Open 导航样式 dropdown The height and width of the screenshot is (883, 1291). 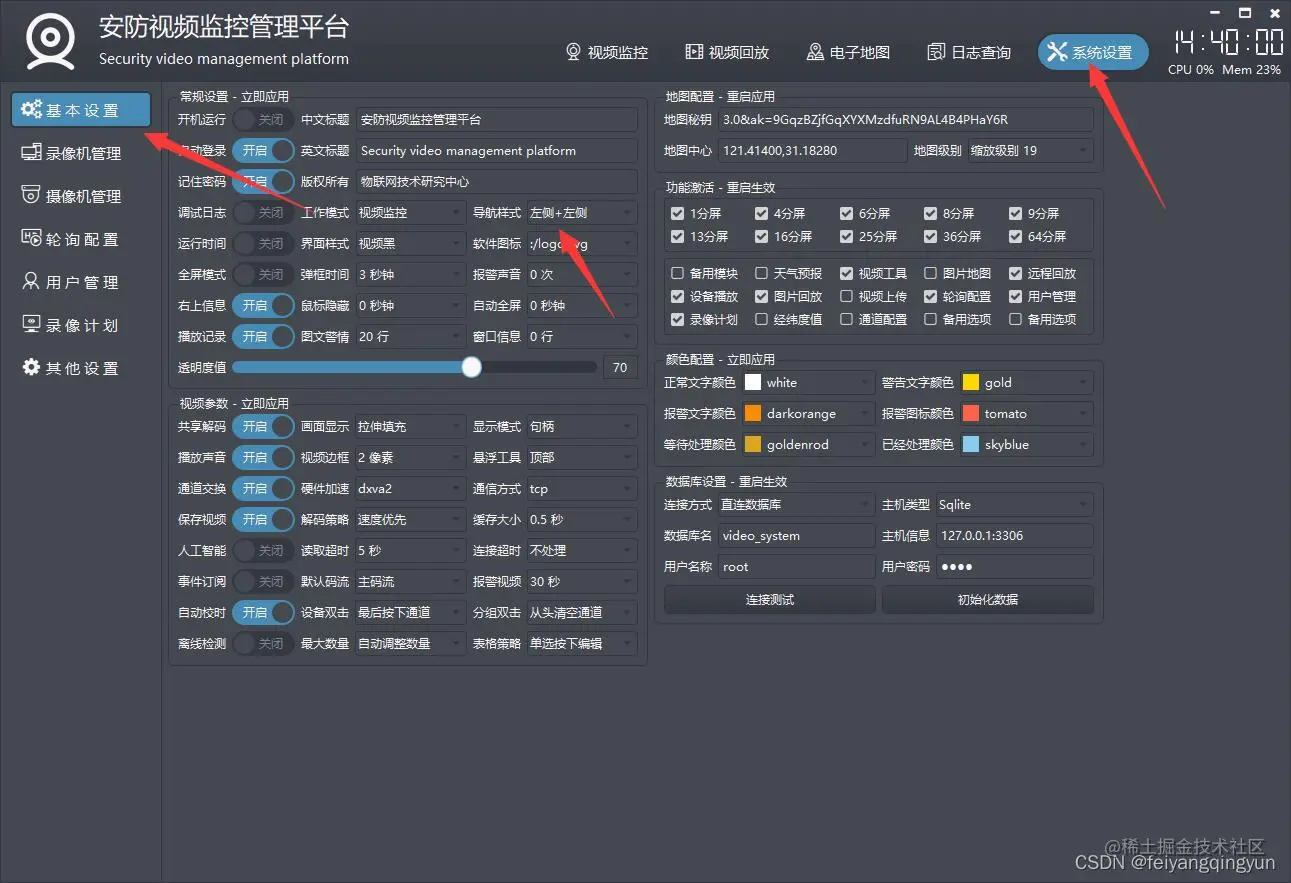point(582,212)
